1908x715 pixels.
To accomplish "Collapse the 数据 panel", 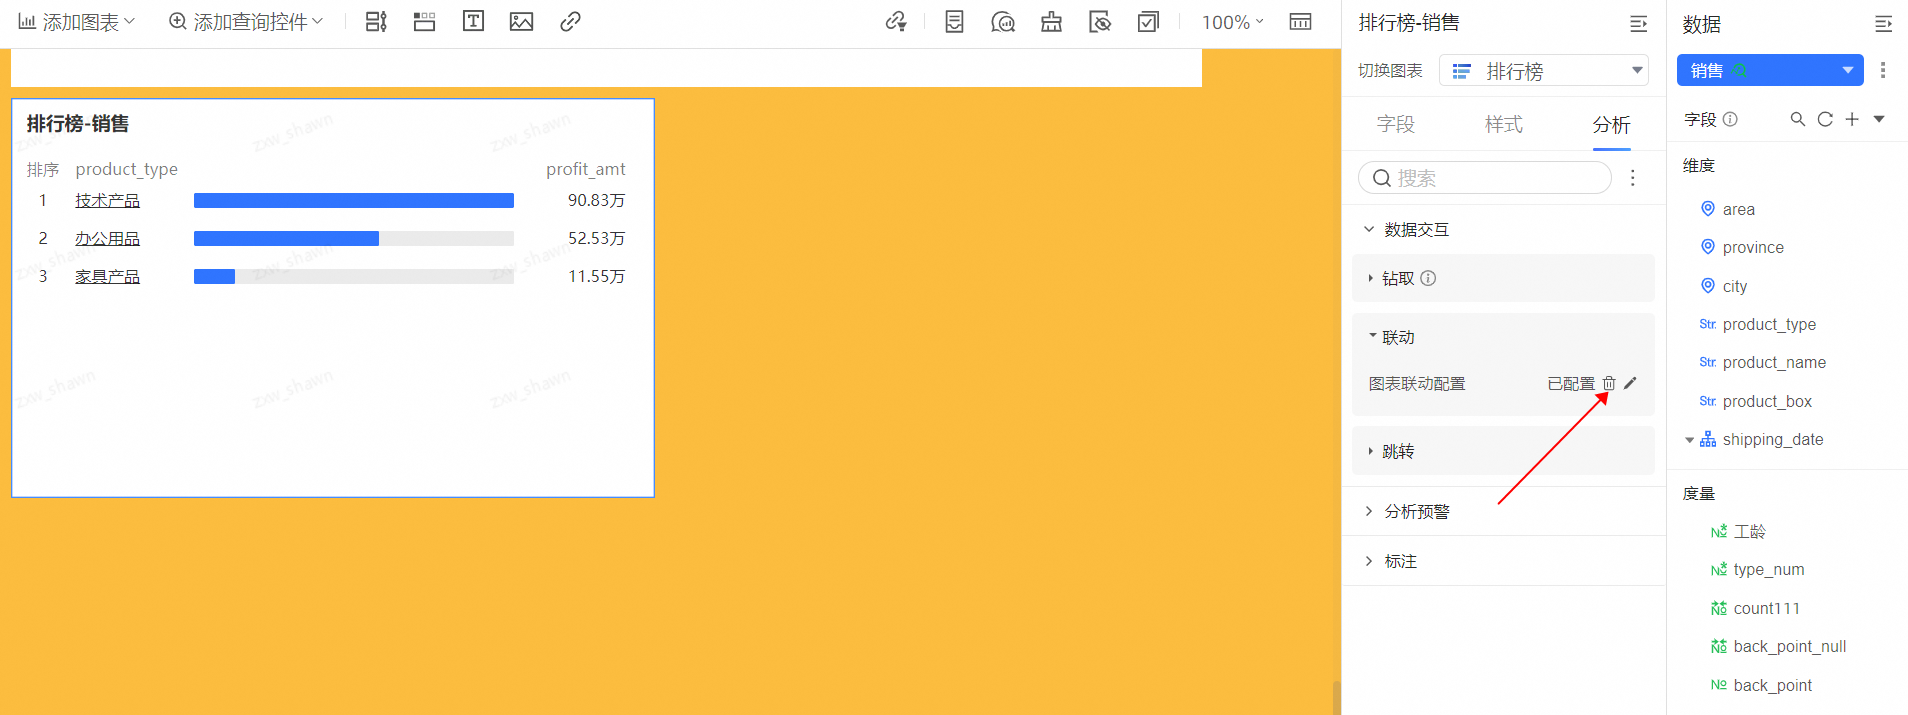I will click(1883, 23).
